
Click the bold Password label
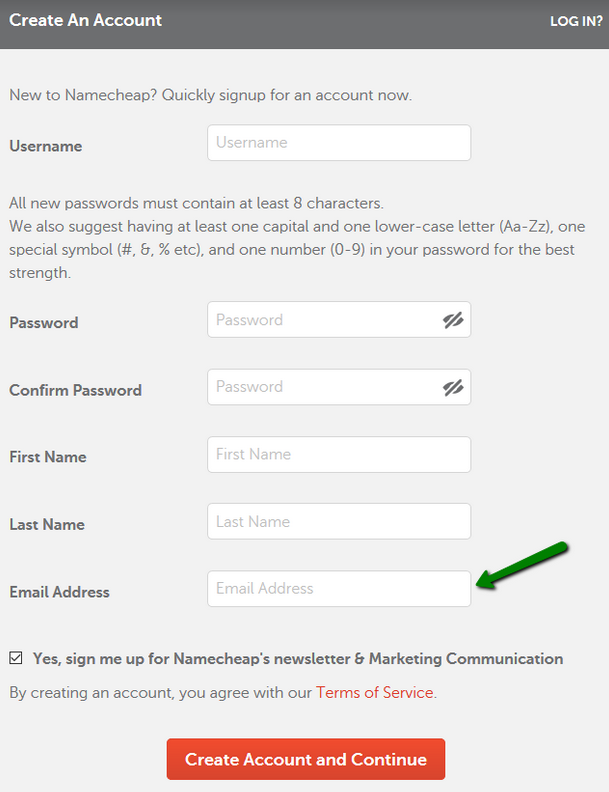point(44,323)
